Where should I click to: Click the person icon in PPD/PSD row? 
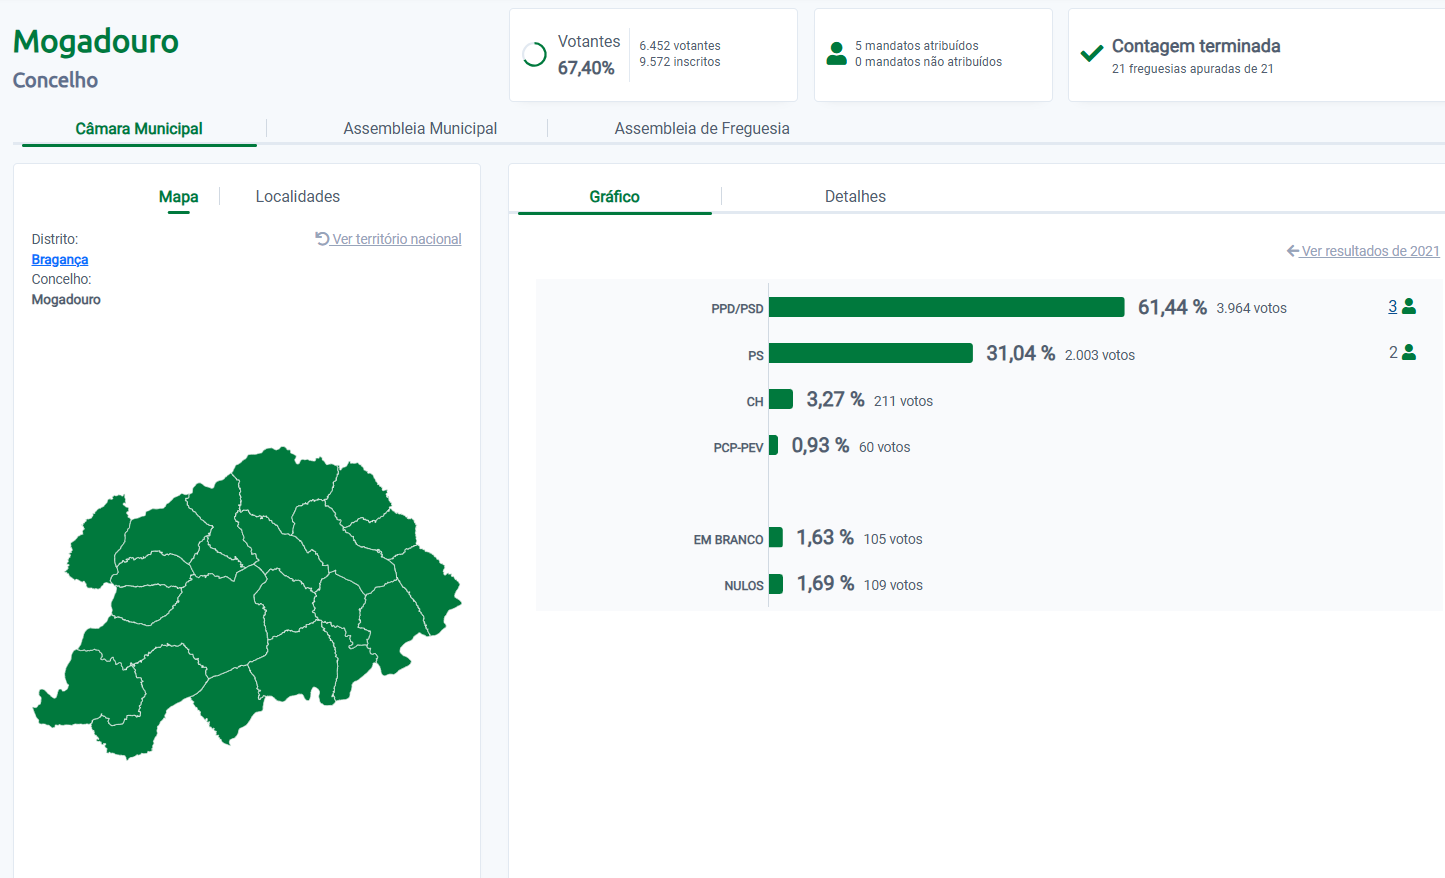pos(1409,307)
